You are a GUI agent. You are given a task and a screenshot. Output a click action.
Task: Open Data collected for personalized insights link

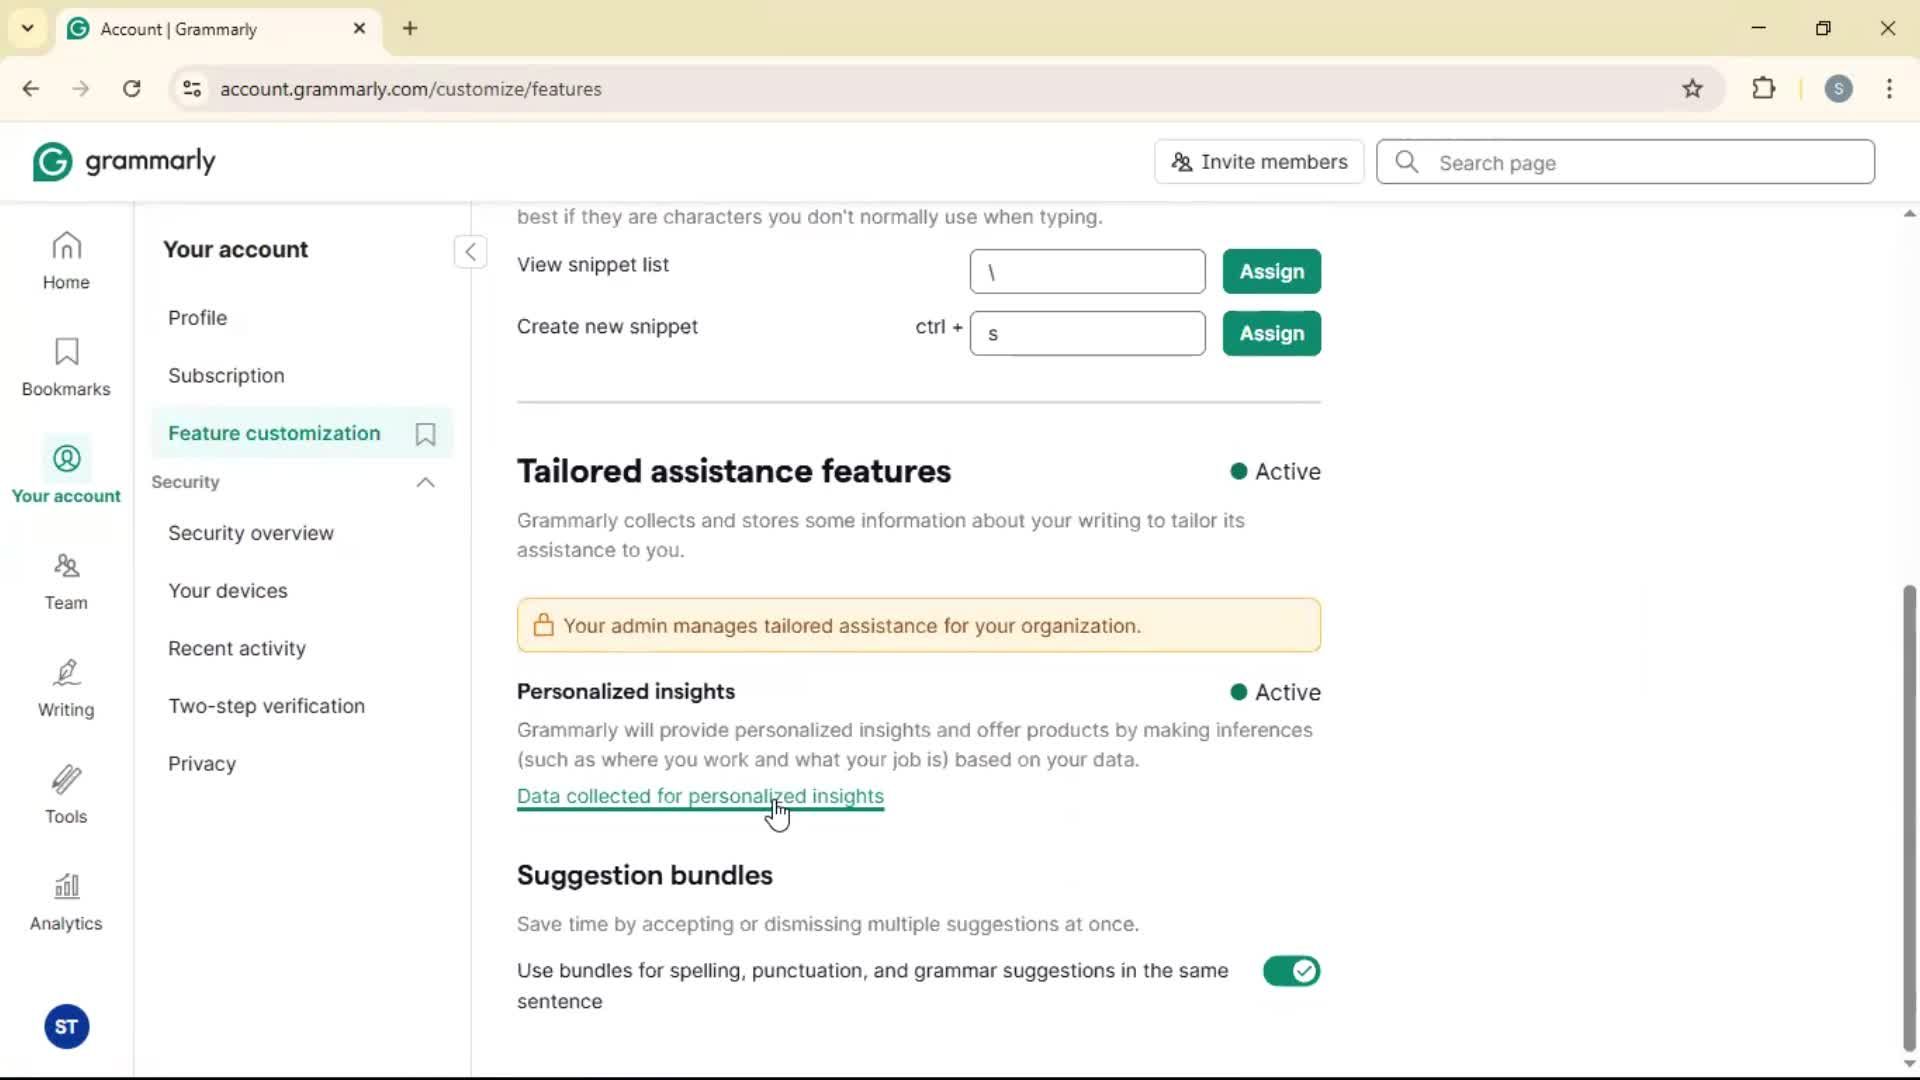[x=700, y=797]
